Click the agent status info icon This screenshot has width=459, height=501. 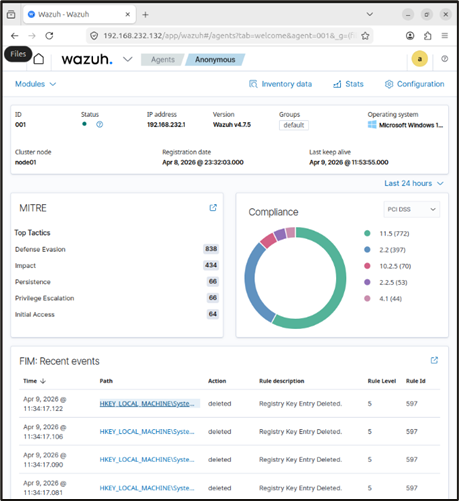99,124
